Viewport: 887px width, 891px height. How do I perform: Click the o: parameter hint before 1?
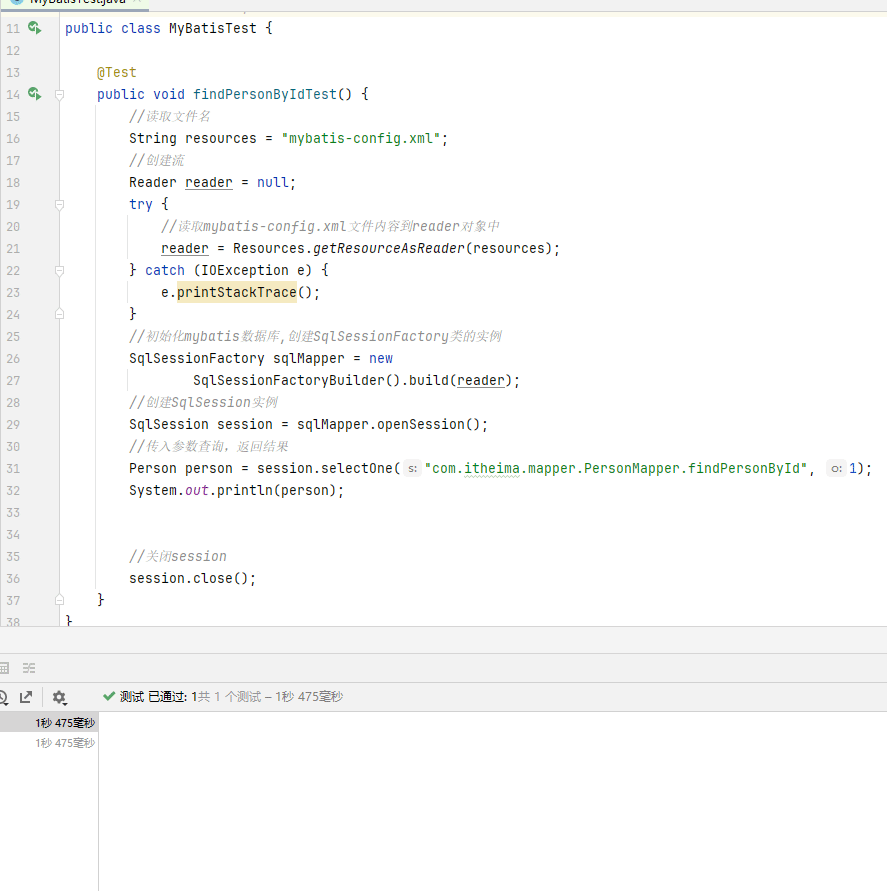point(836,468)
